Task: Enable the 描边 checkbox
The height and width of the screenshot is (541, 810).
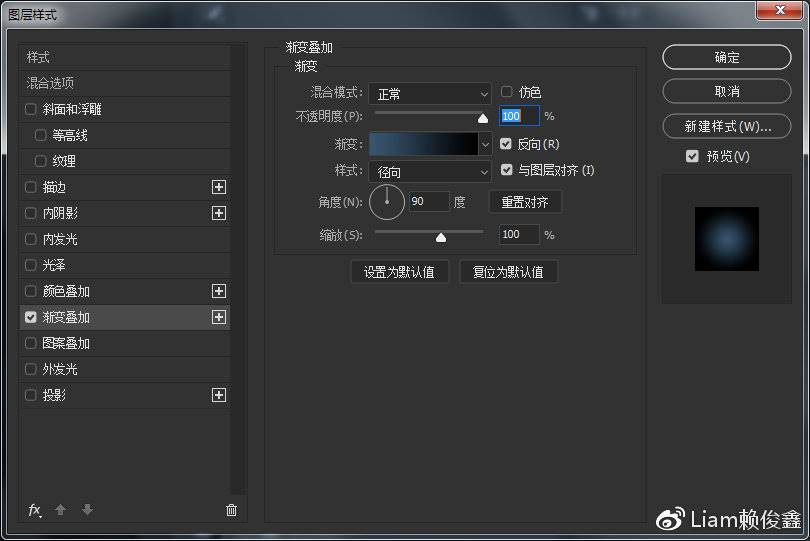Action: (30, 187)
